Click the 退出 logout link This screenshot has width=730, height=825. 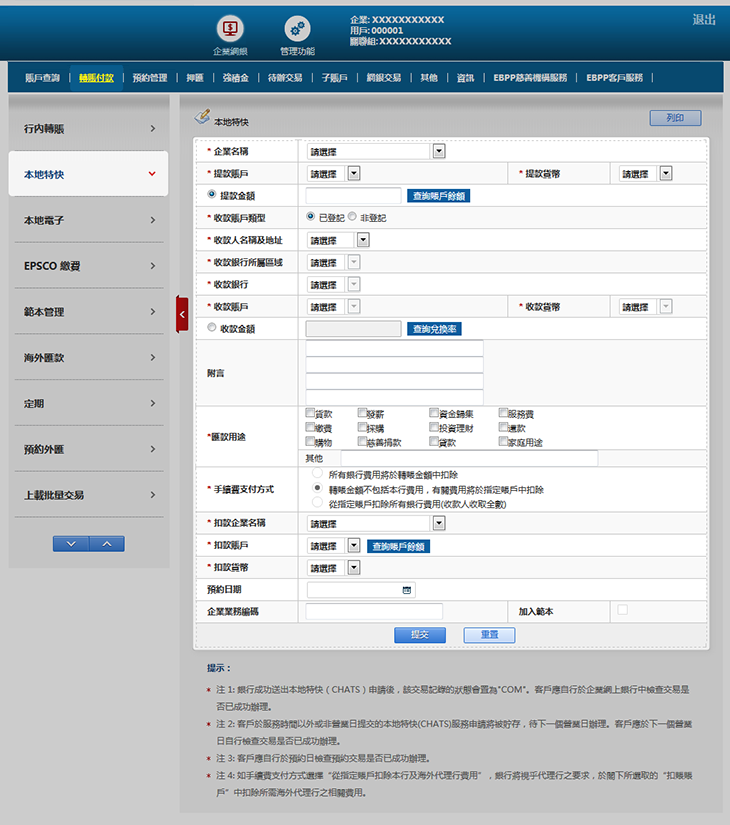tap(704, 20)
